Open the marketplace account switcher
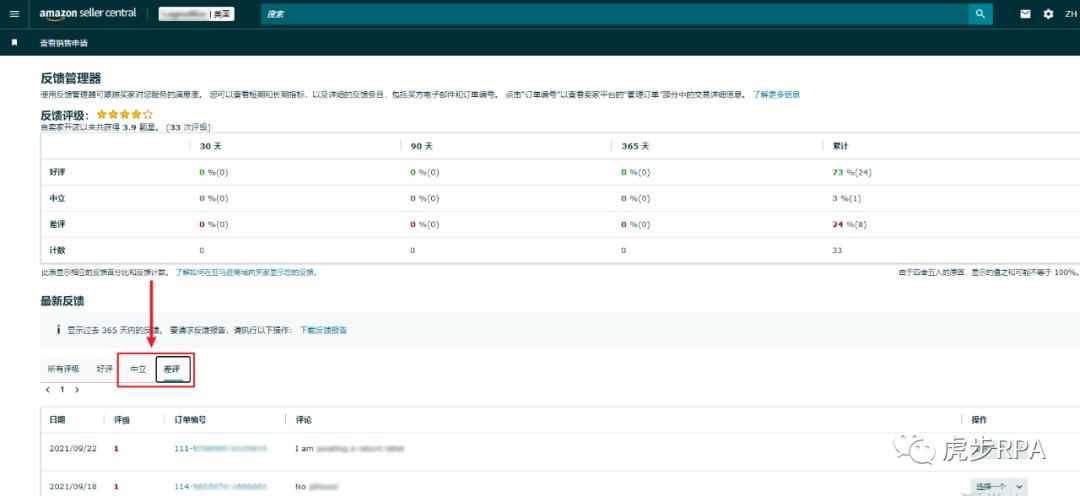1080x496 pixels. pos(196,14)
